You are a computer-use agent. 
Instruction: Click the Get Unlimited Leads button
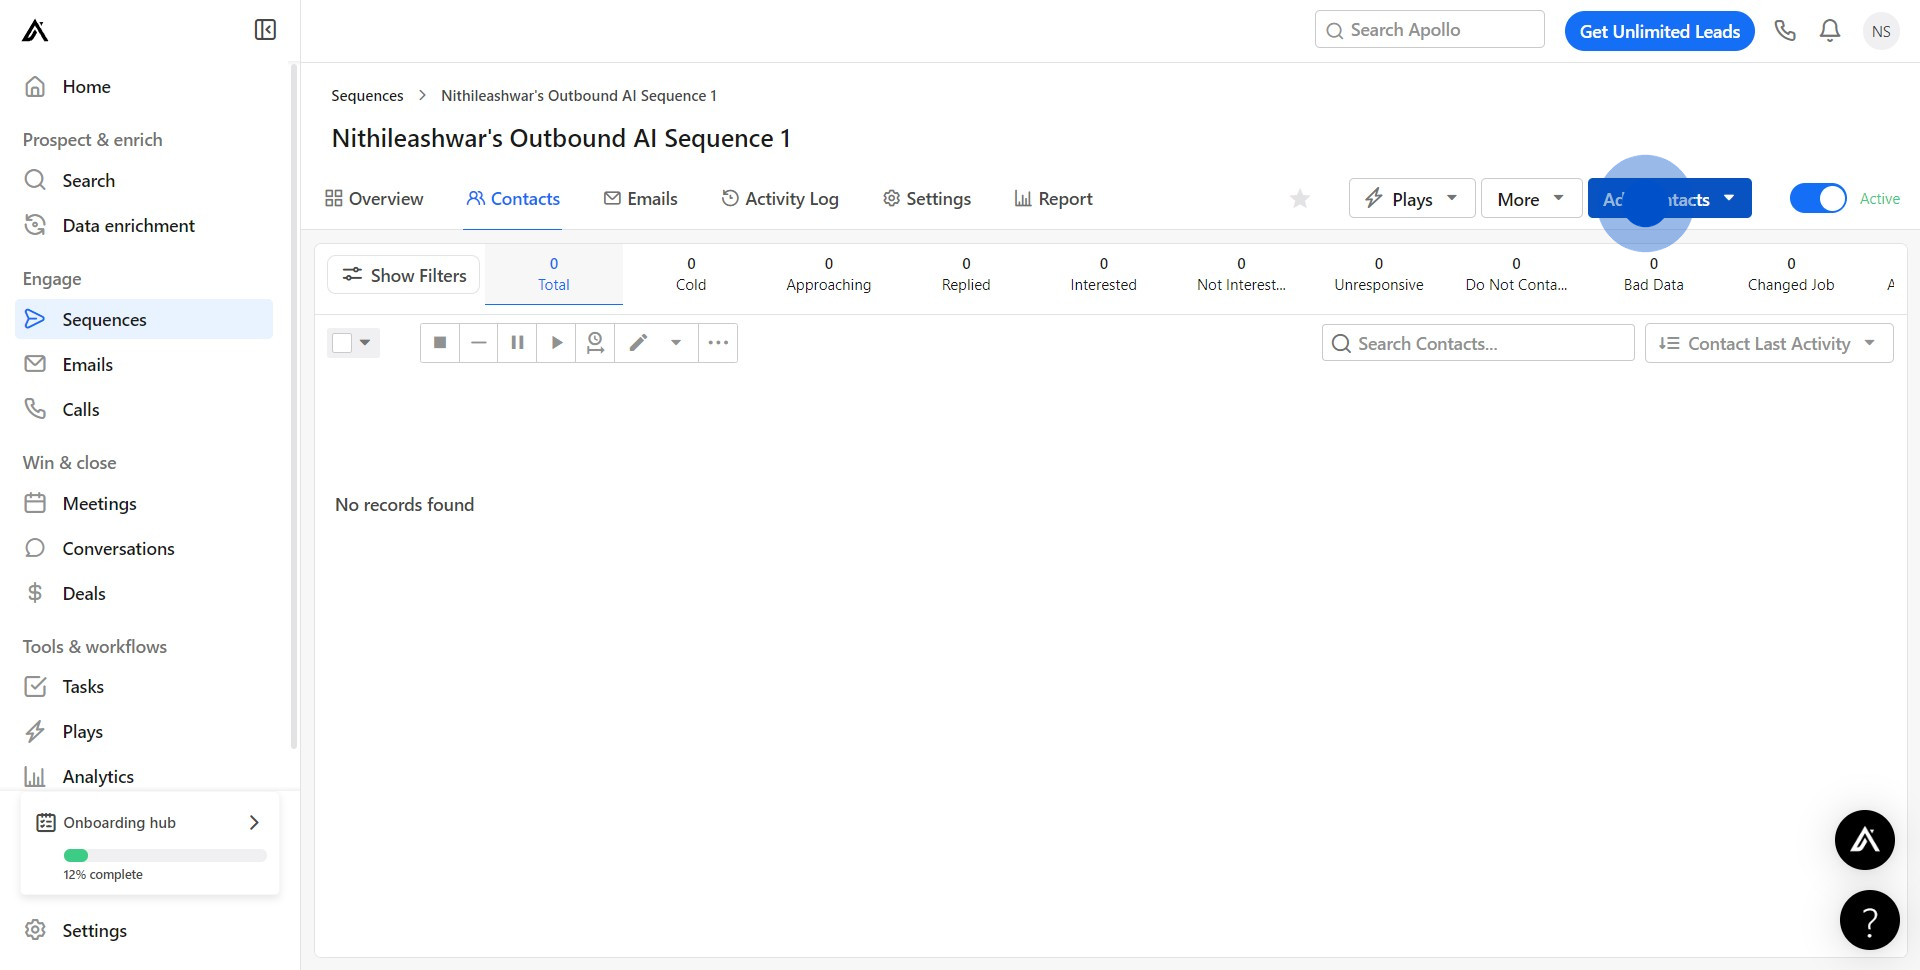pyautogui.click(x=1659, y=30)
